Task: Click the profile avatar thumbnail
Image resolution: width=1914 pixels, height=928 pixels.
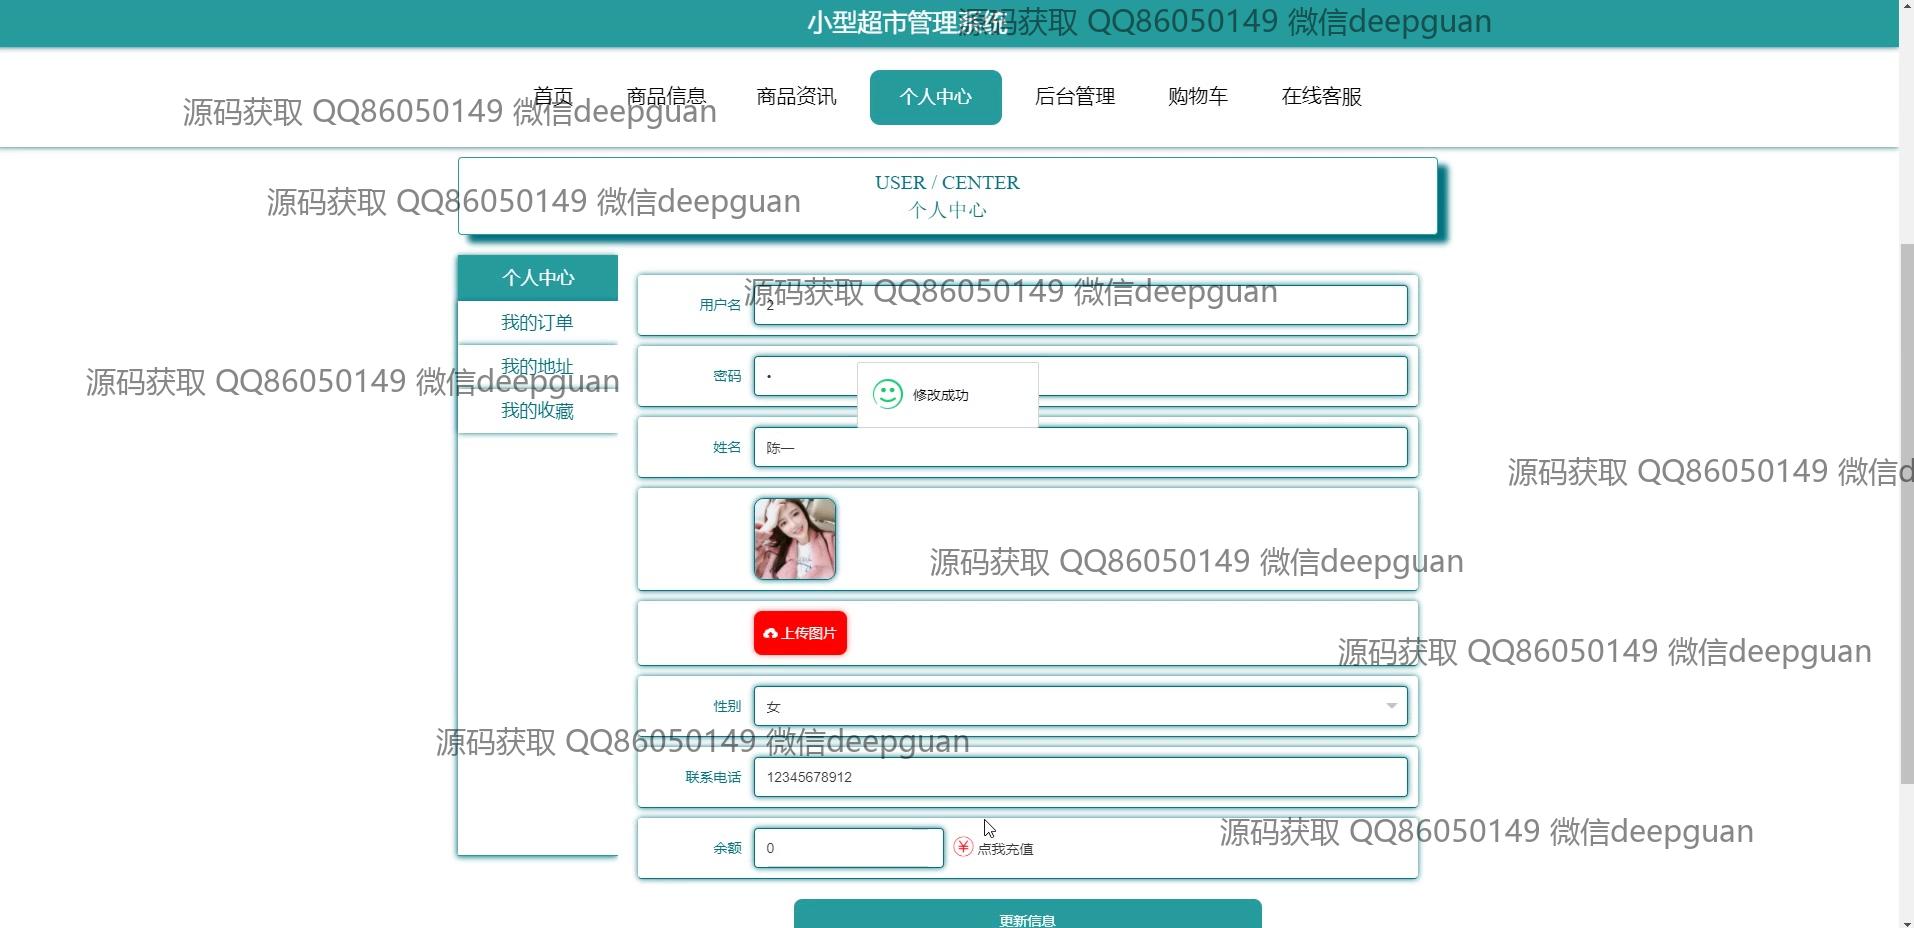Action: [x=795, y=539]
